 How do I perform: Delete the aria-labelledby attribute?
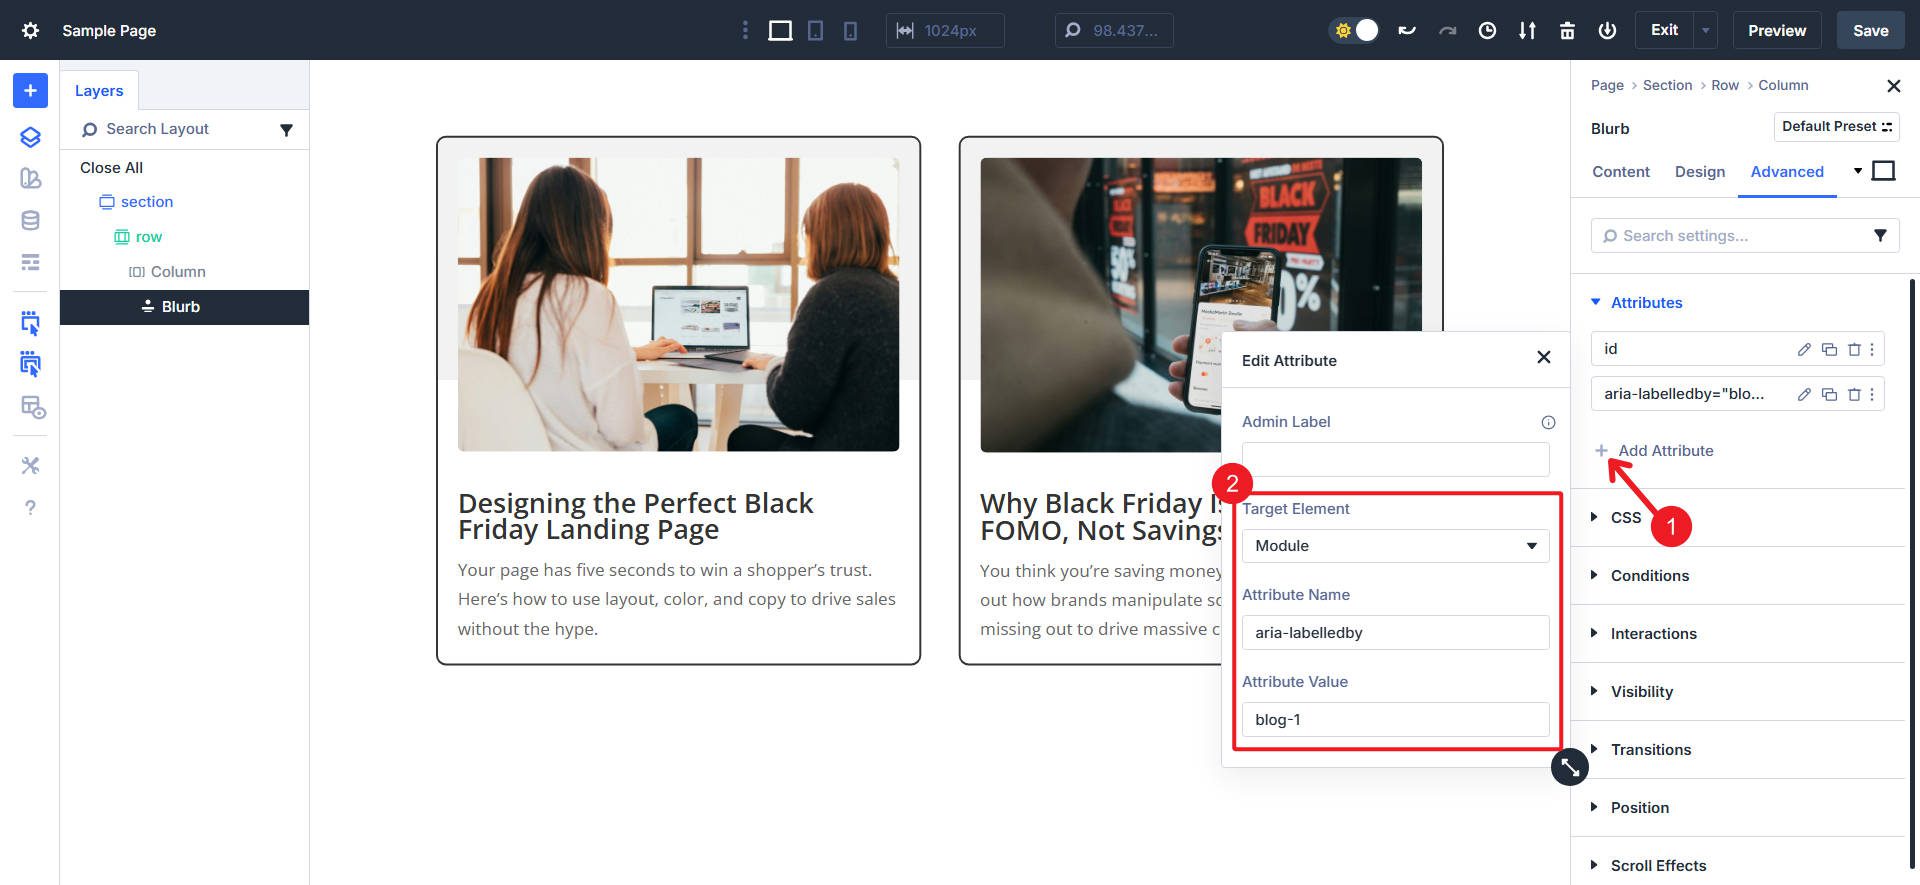1854,394
